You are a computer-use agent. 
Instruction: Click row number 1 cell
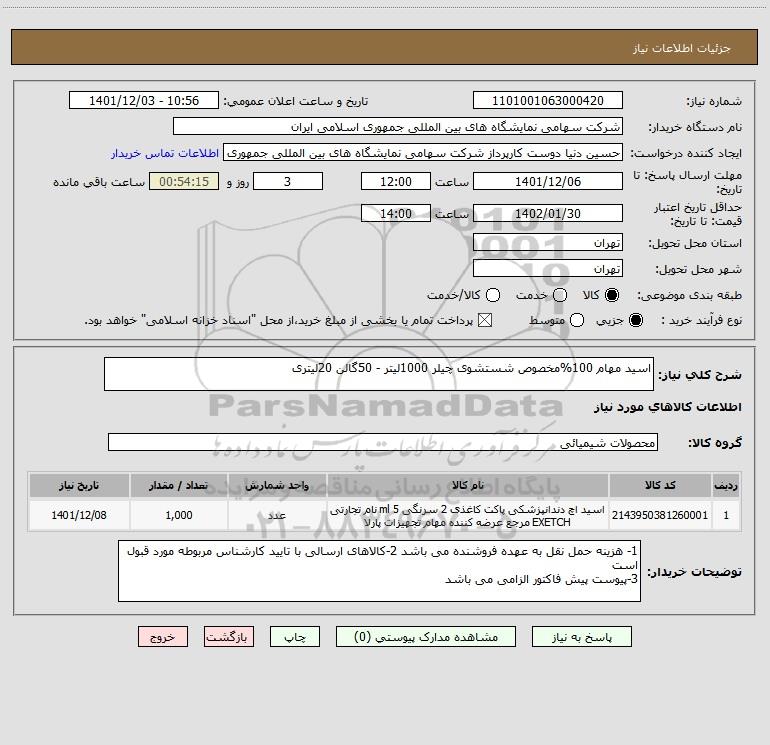(x=726, y=515)
